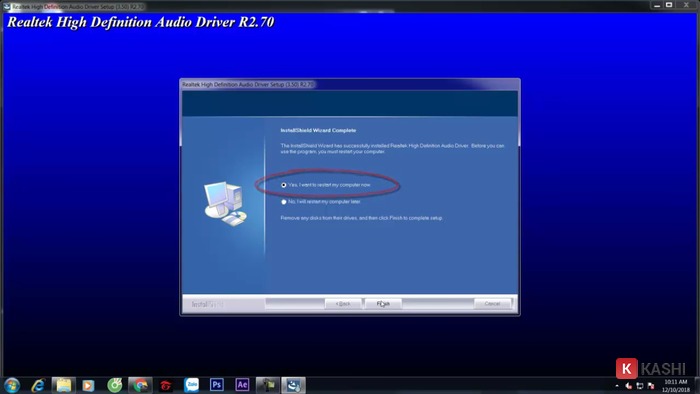This screenshot has width=700, height=394.
Task: Open the Garena icon on taskbar
Action: tap(166, 385)
